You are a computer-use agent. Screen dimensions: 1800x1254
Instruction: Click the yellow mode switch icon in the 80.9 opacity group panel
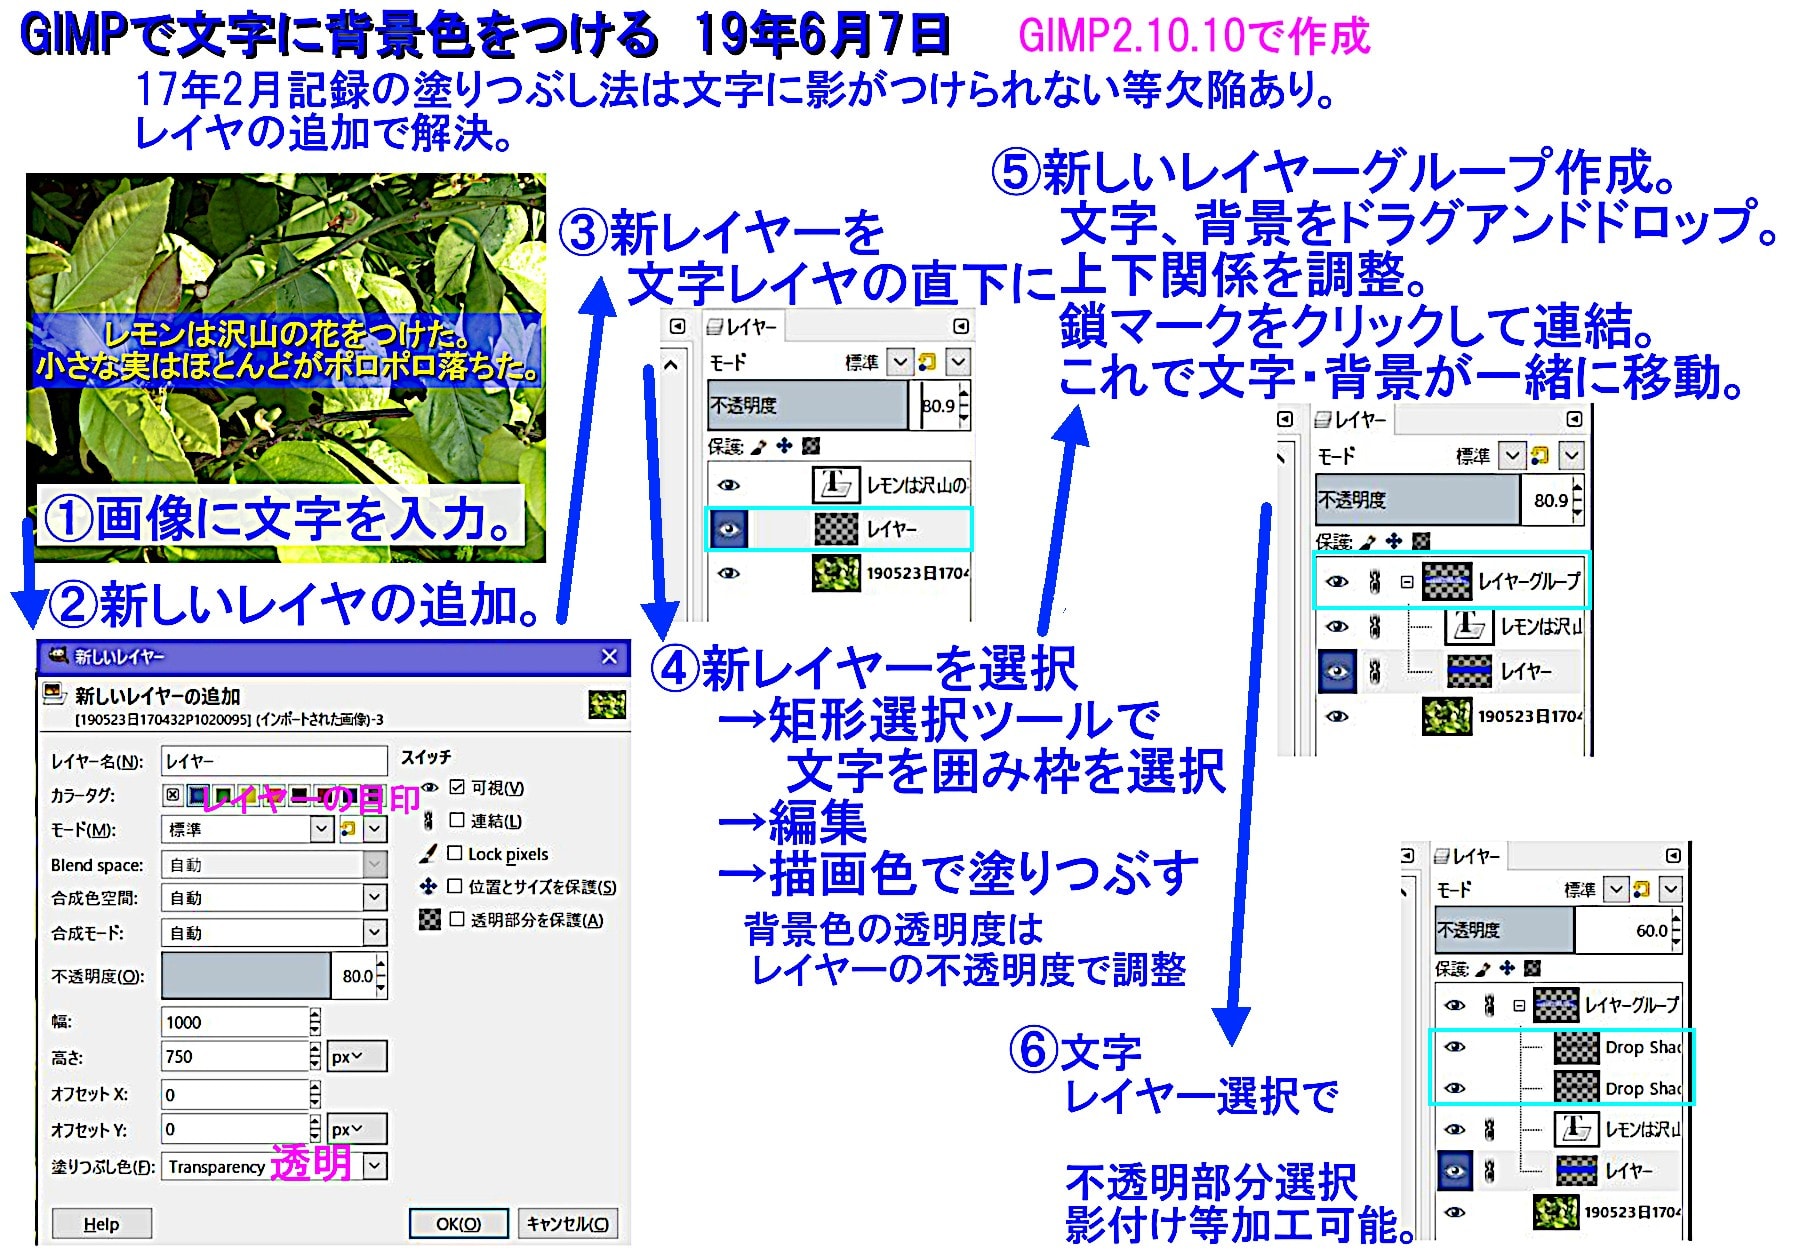click(1540, 456)
